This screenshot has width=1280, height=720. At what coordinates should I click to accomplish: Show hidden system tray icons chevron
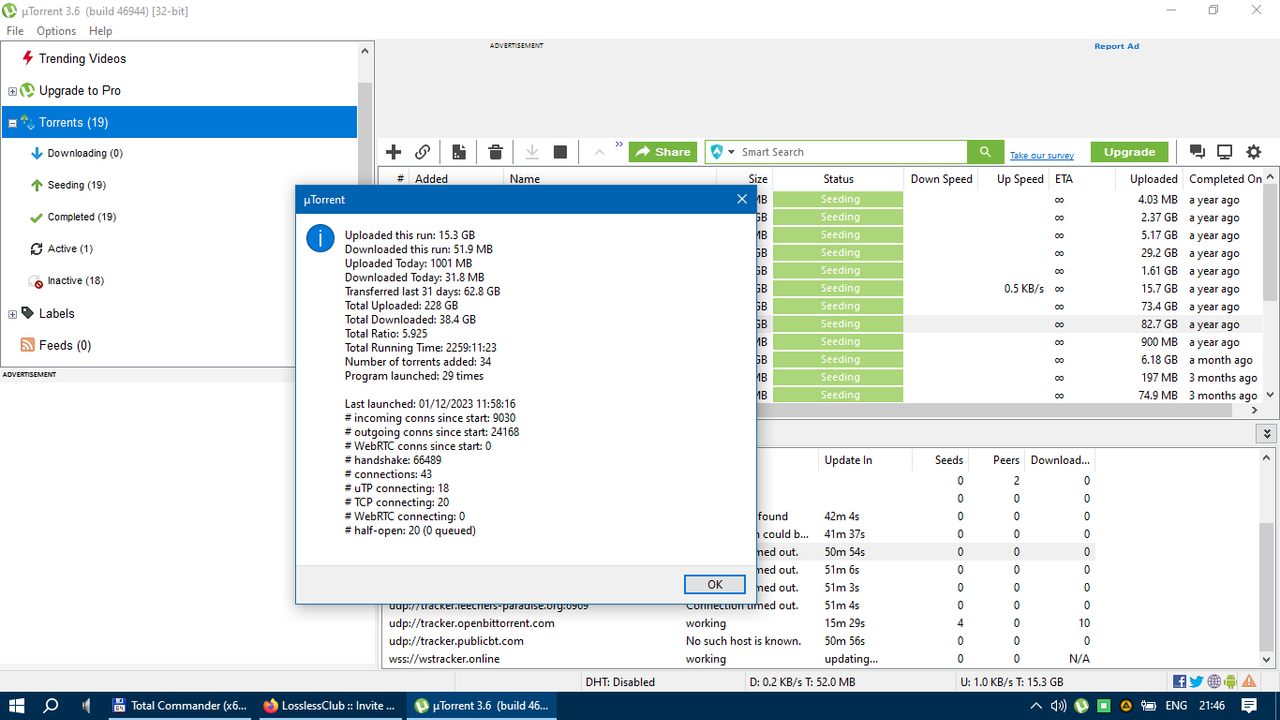[x=1037, y=706]
